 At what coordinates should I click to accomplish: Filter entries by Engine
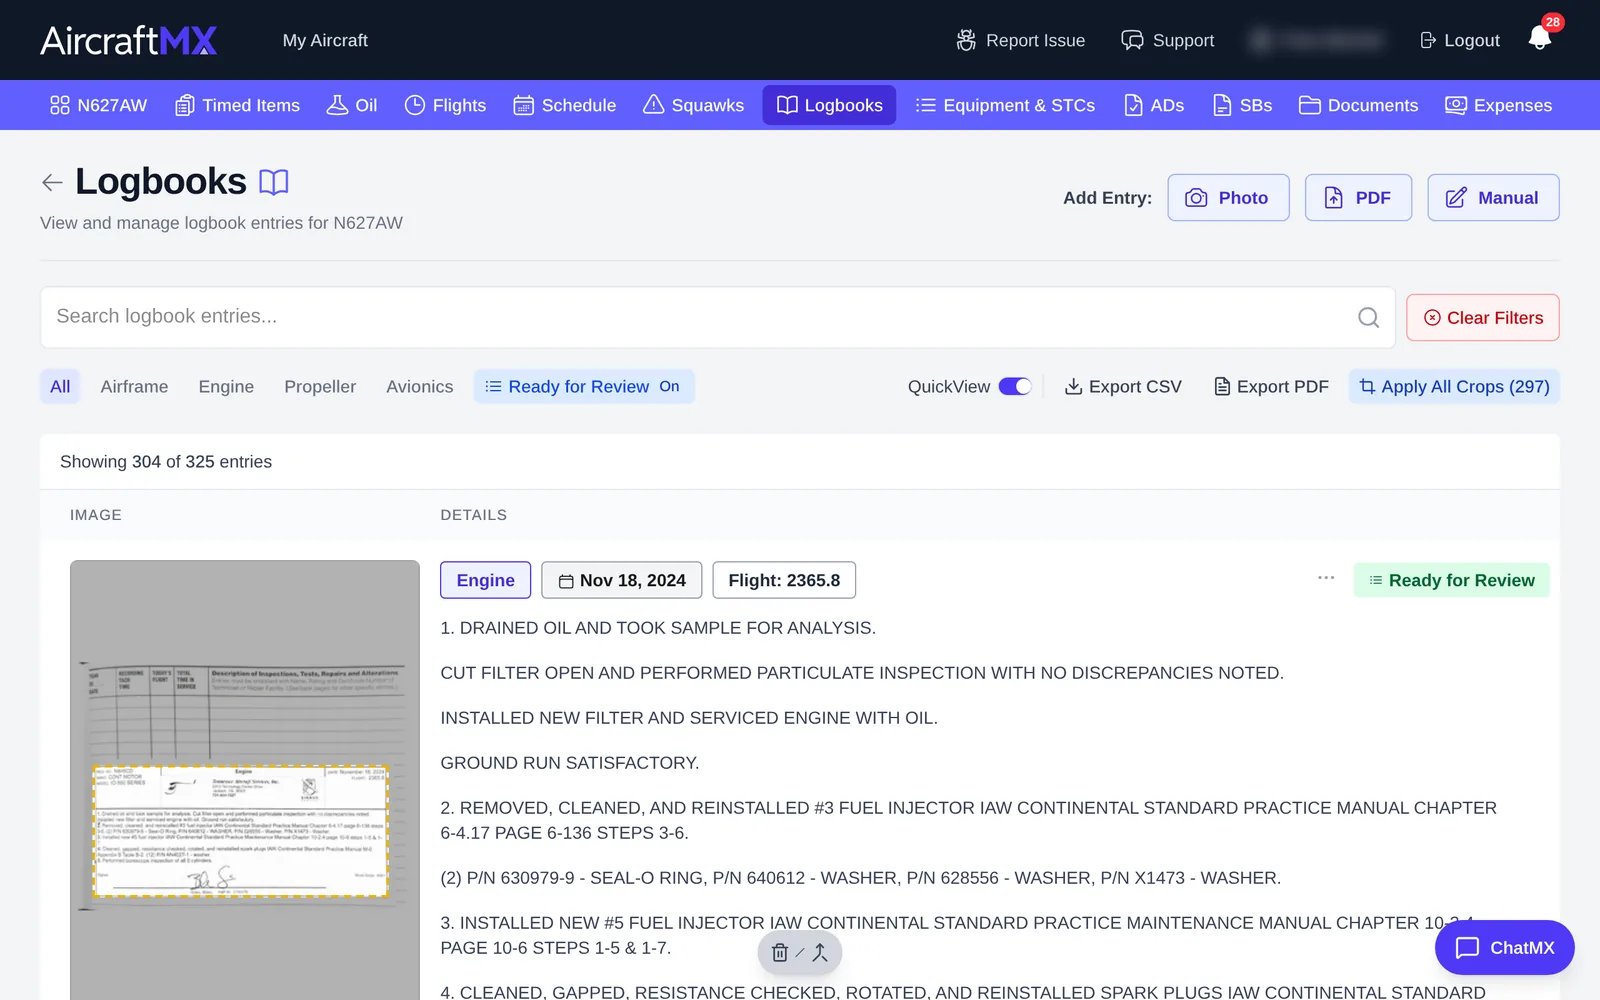click(226, 387)
